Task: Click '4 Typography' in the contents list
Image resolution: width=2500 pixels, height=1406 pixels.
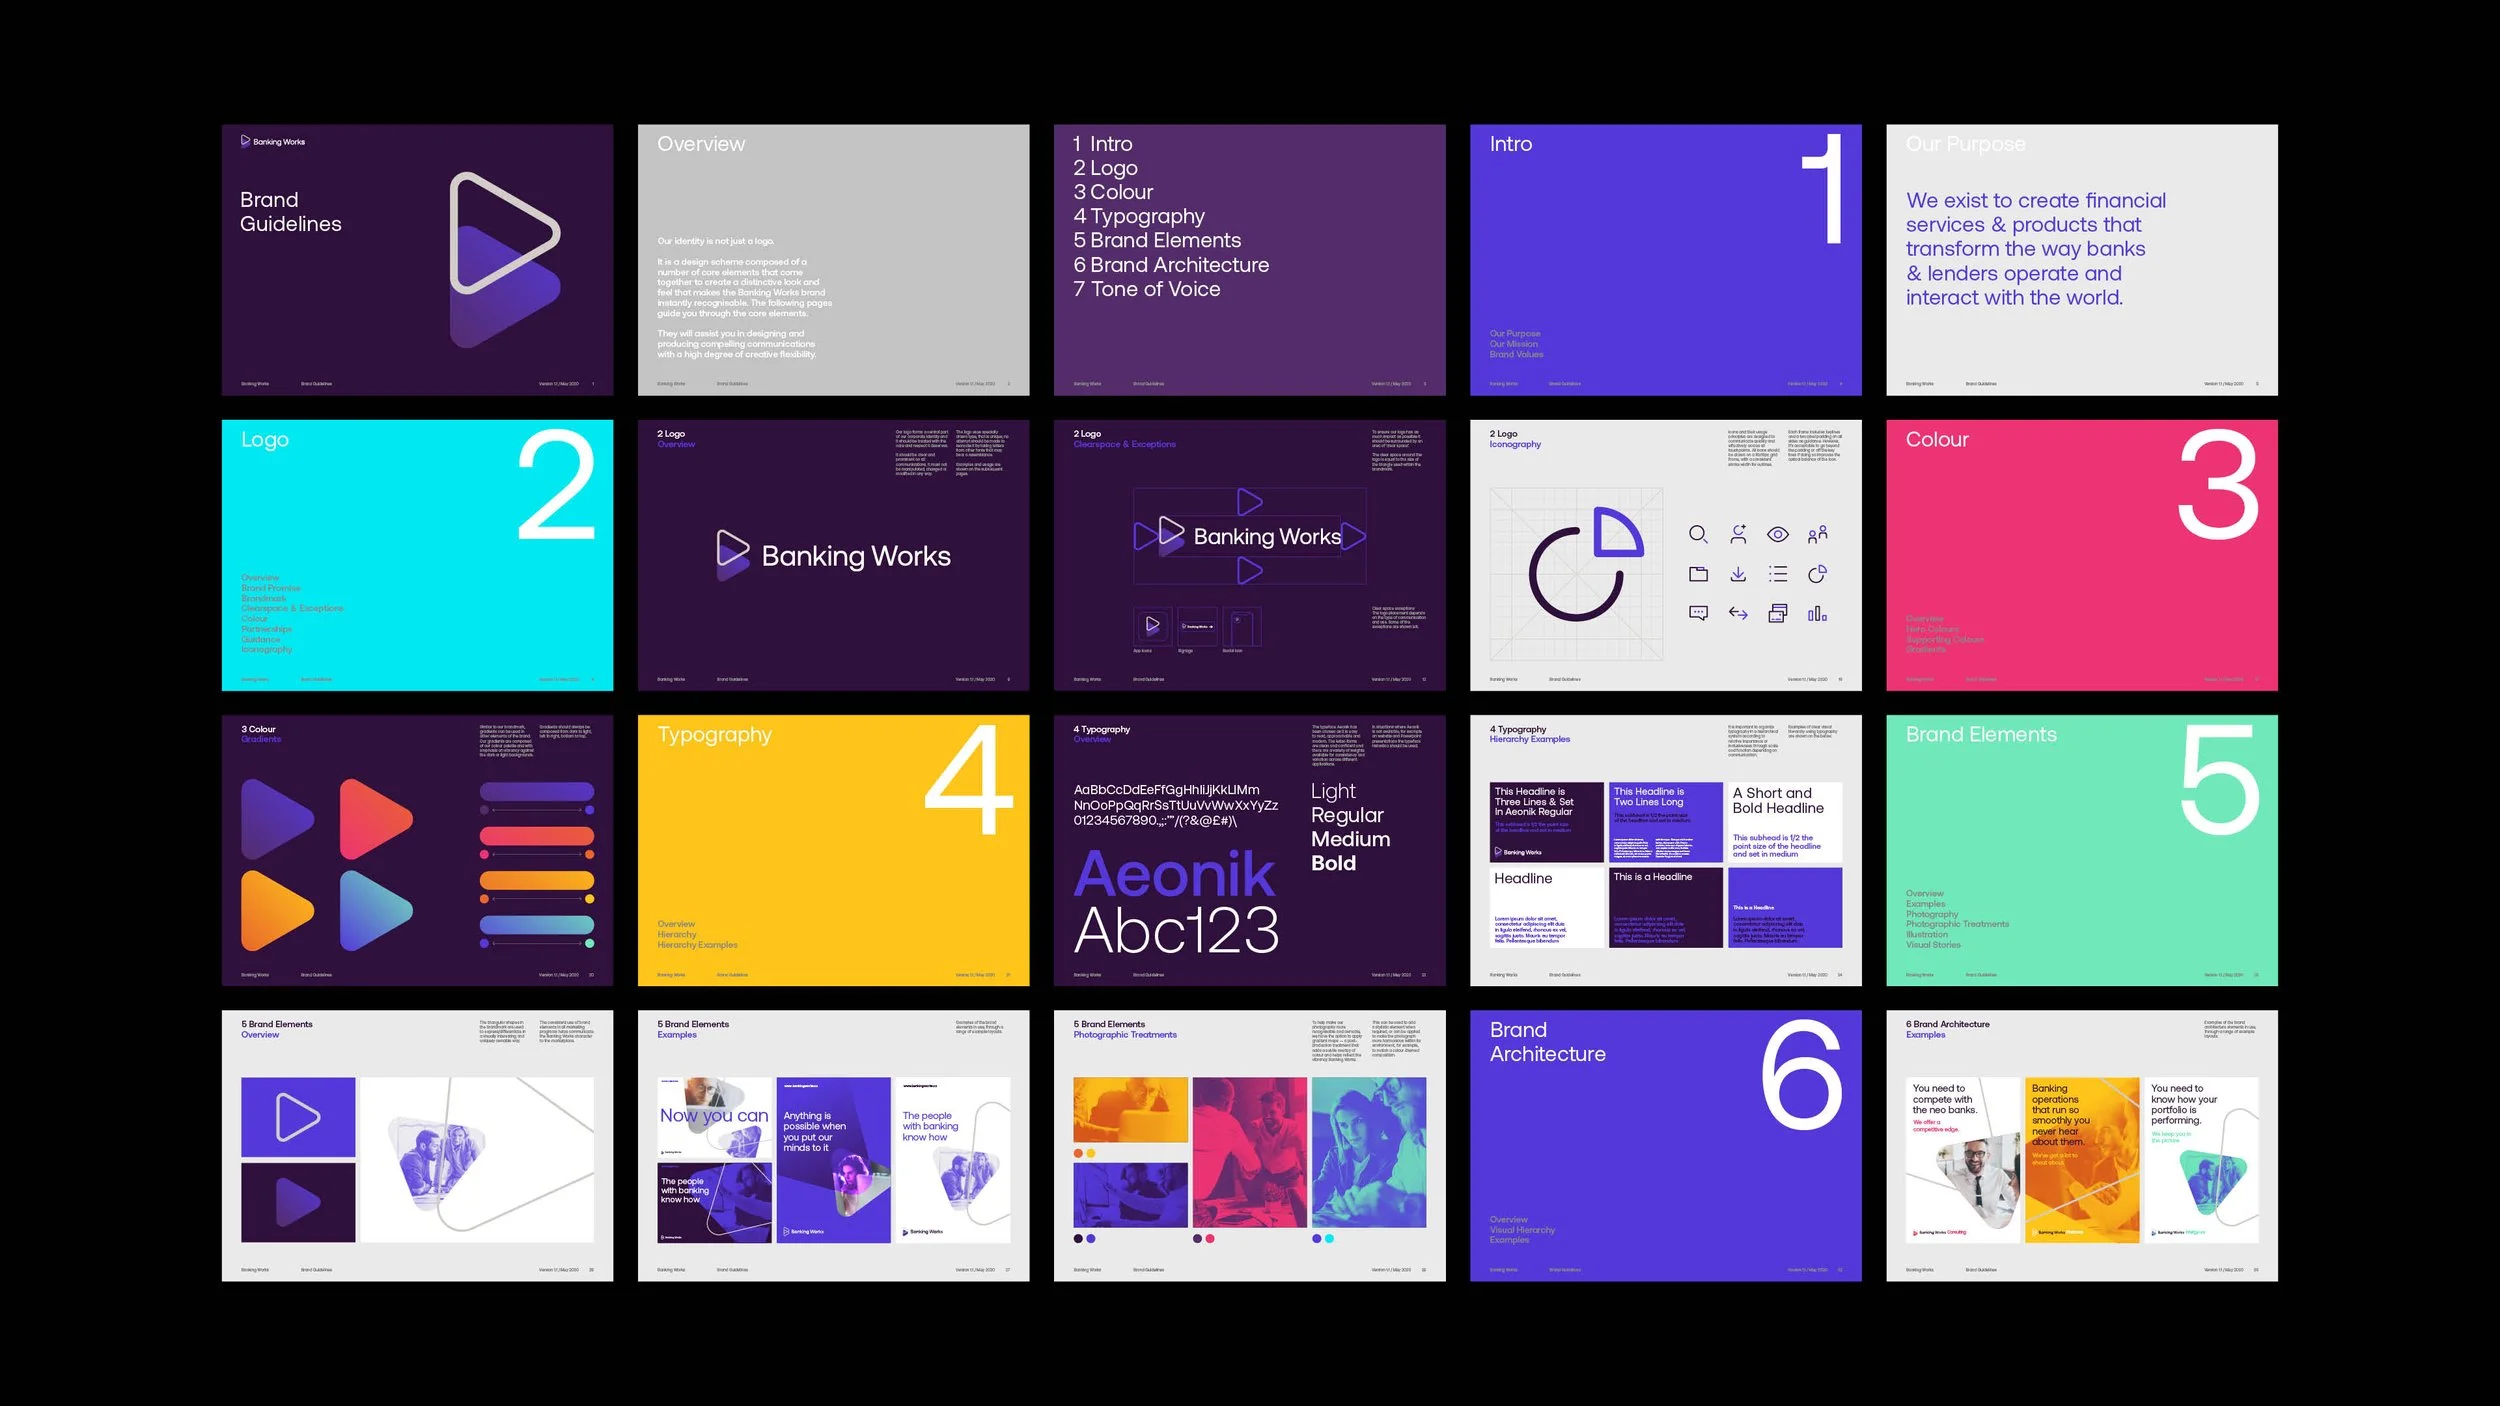Action: (x=1138, y=217)
